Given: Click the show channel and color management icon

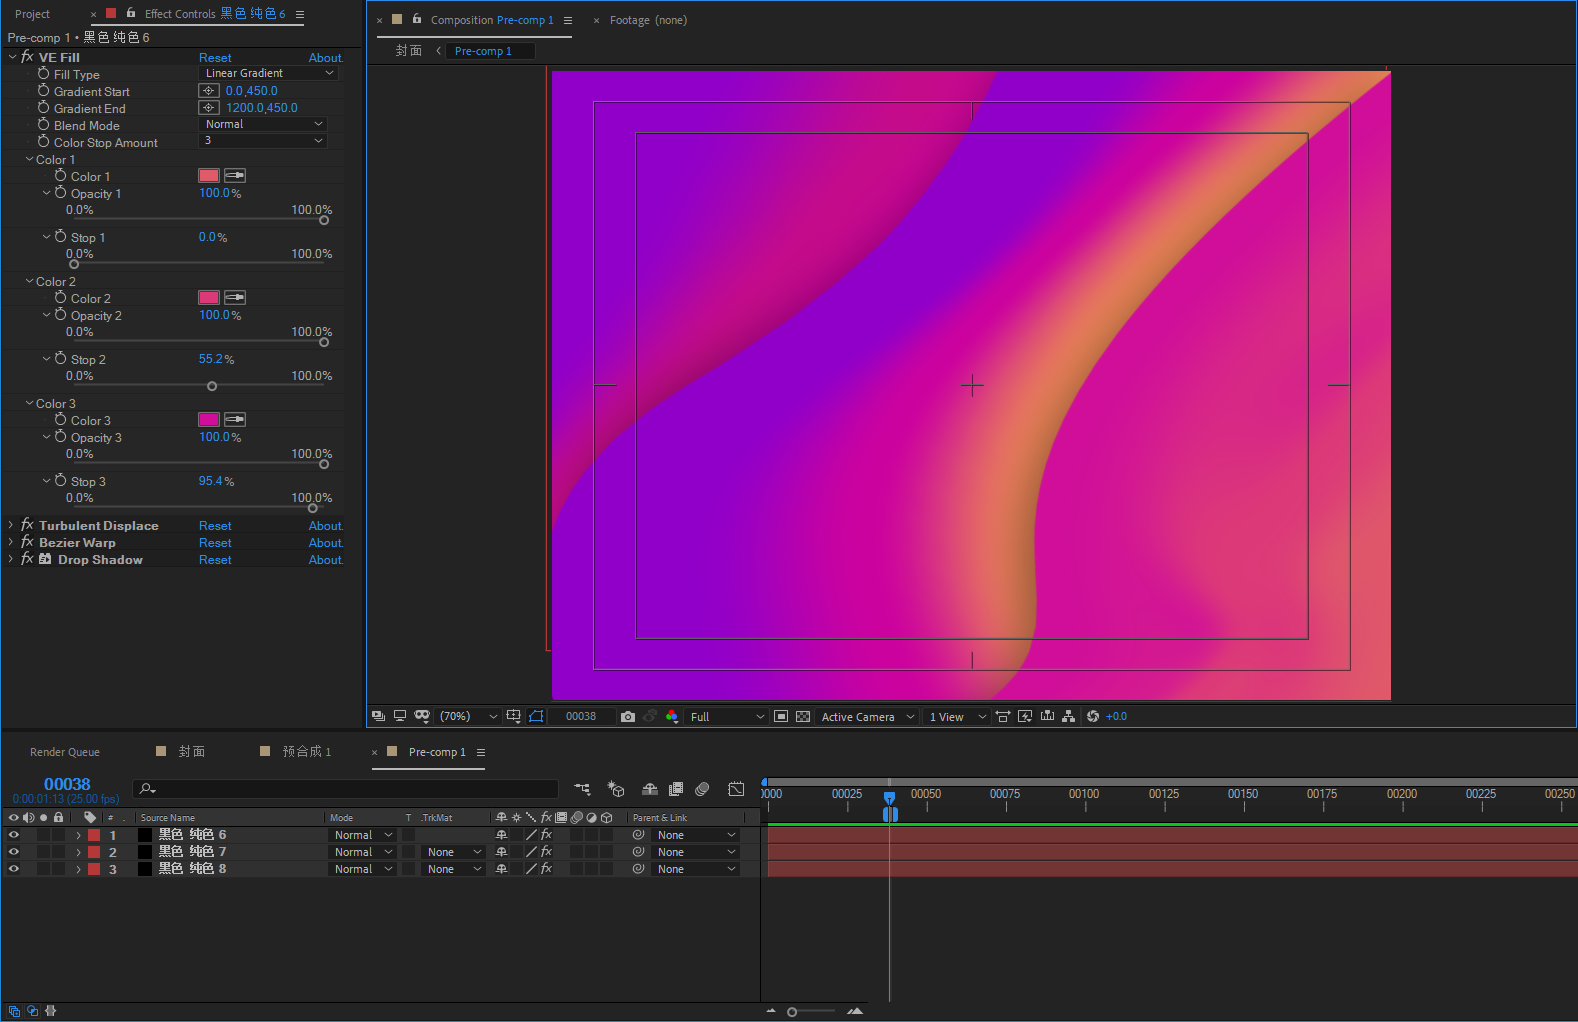Looking at the screenshot, I should coord(672,717).
